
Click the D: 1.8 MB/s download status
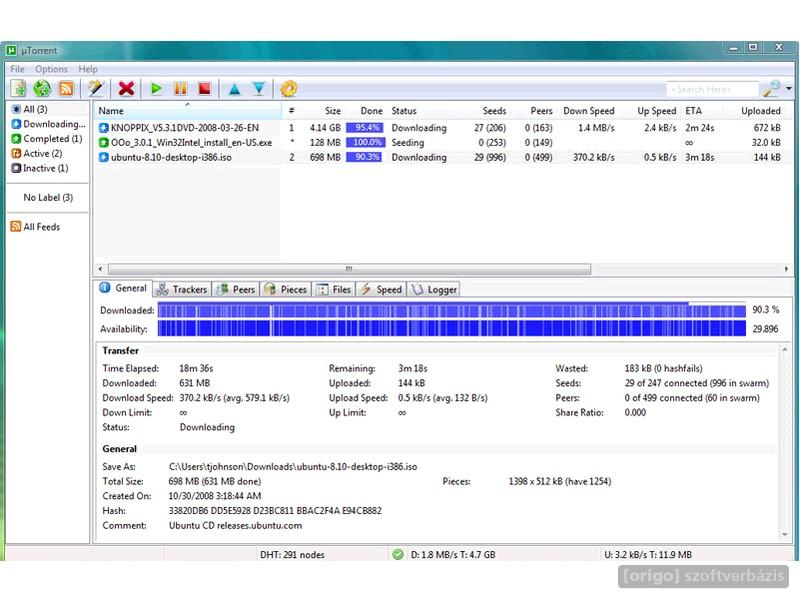click(x=453, y=555)
